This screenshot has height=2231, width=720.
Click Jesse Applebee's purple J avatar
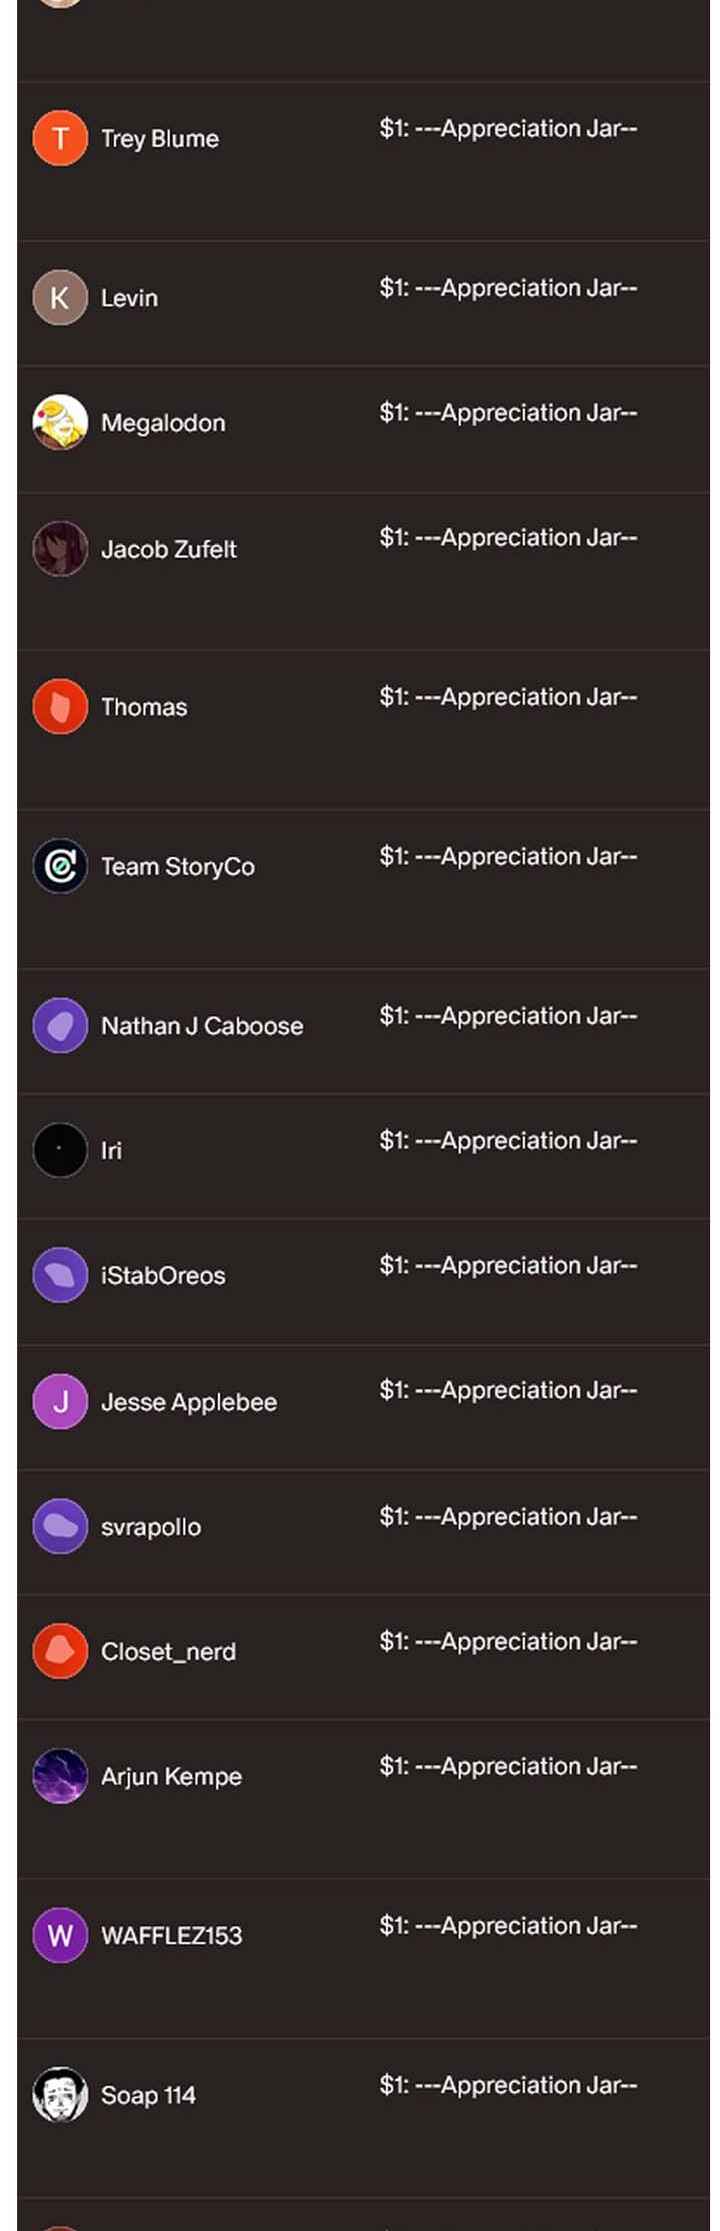pyautogui.click(x=60, y=1401)
